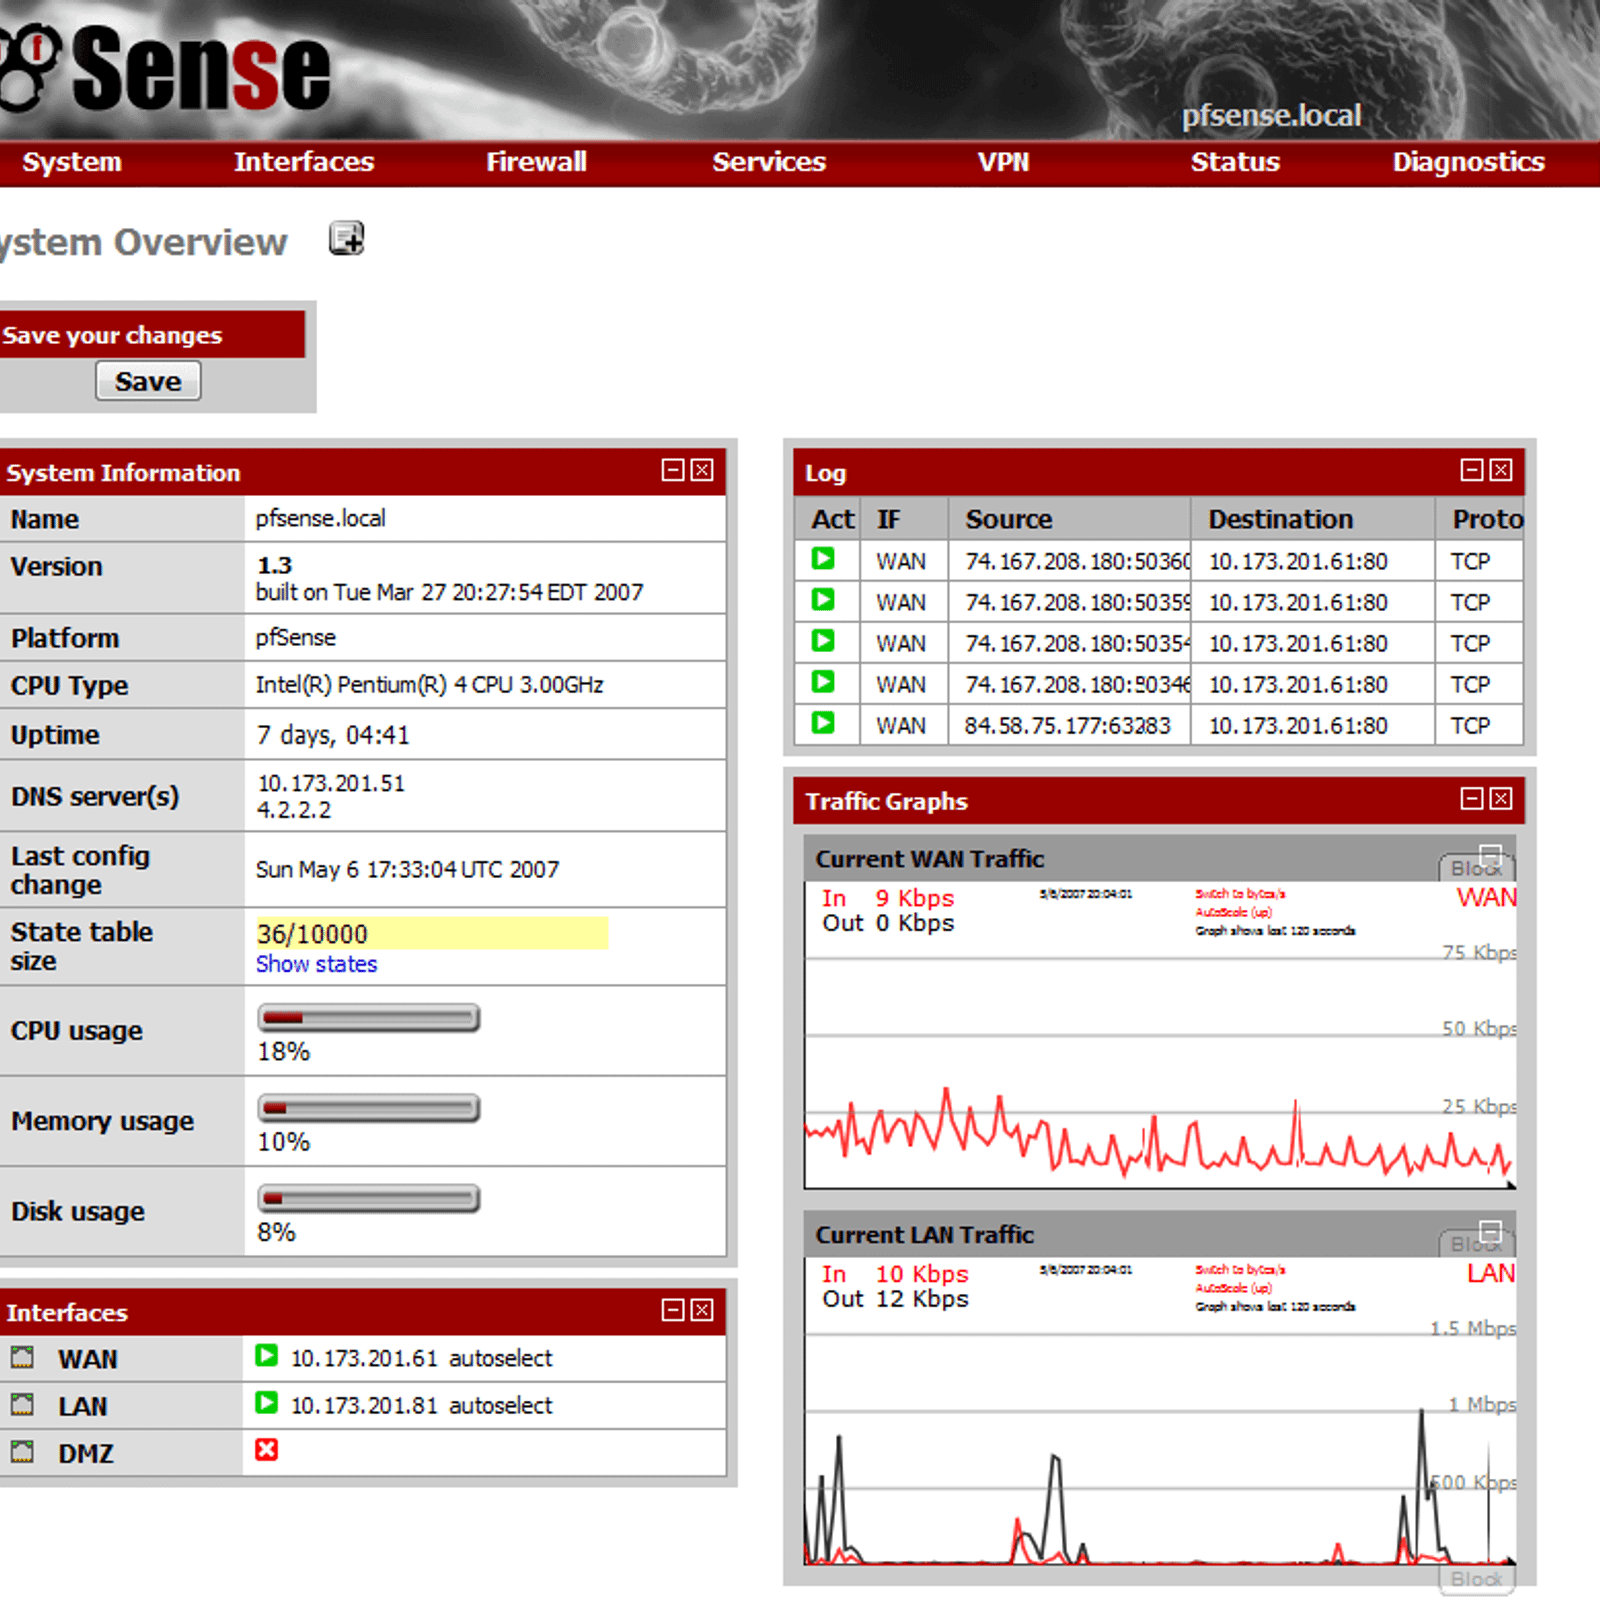
Task: Click the red DMZ down status icon
Action: (266, 1449)
